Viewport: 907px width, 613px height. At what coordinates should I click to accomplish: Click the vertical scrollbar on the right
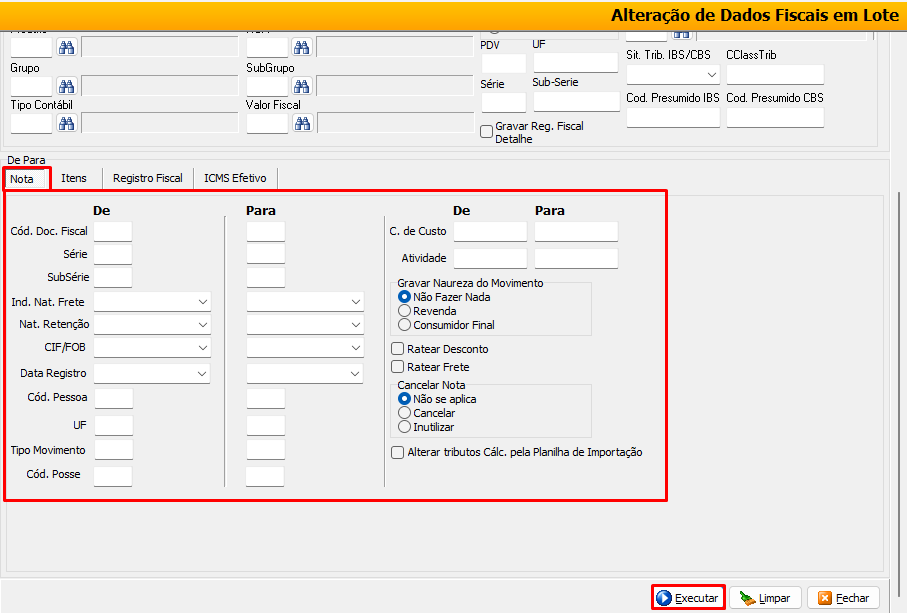(899, 380)
